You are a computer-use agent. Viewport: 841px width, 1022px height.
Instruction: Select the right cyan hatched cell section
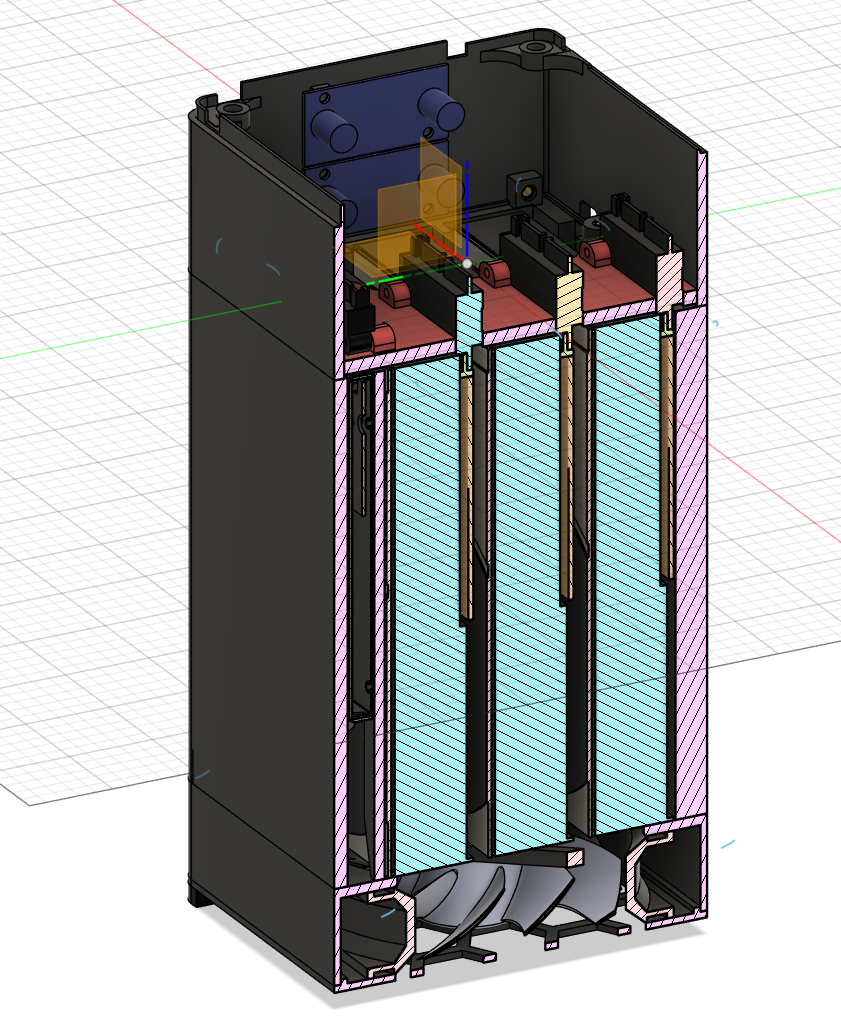(x=631, y=577)
